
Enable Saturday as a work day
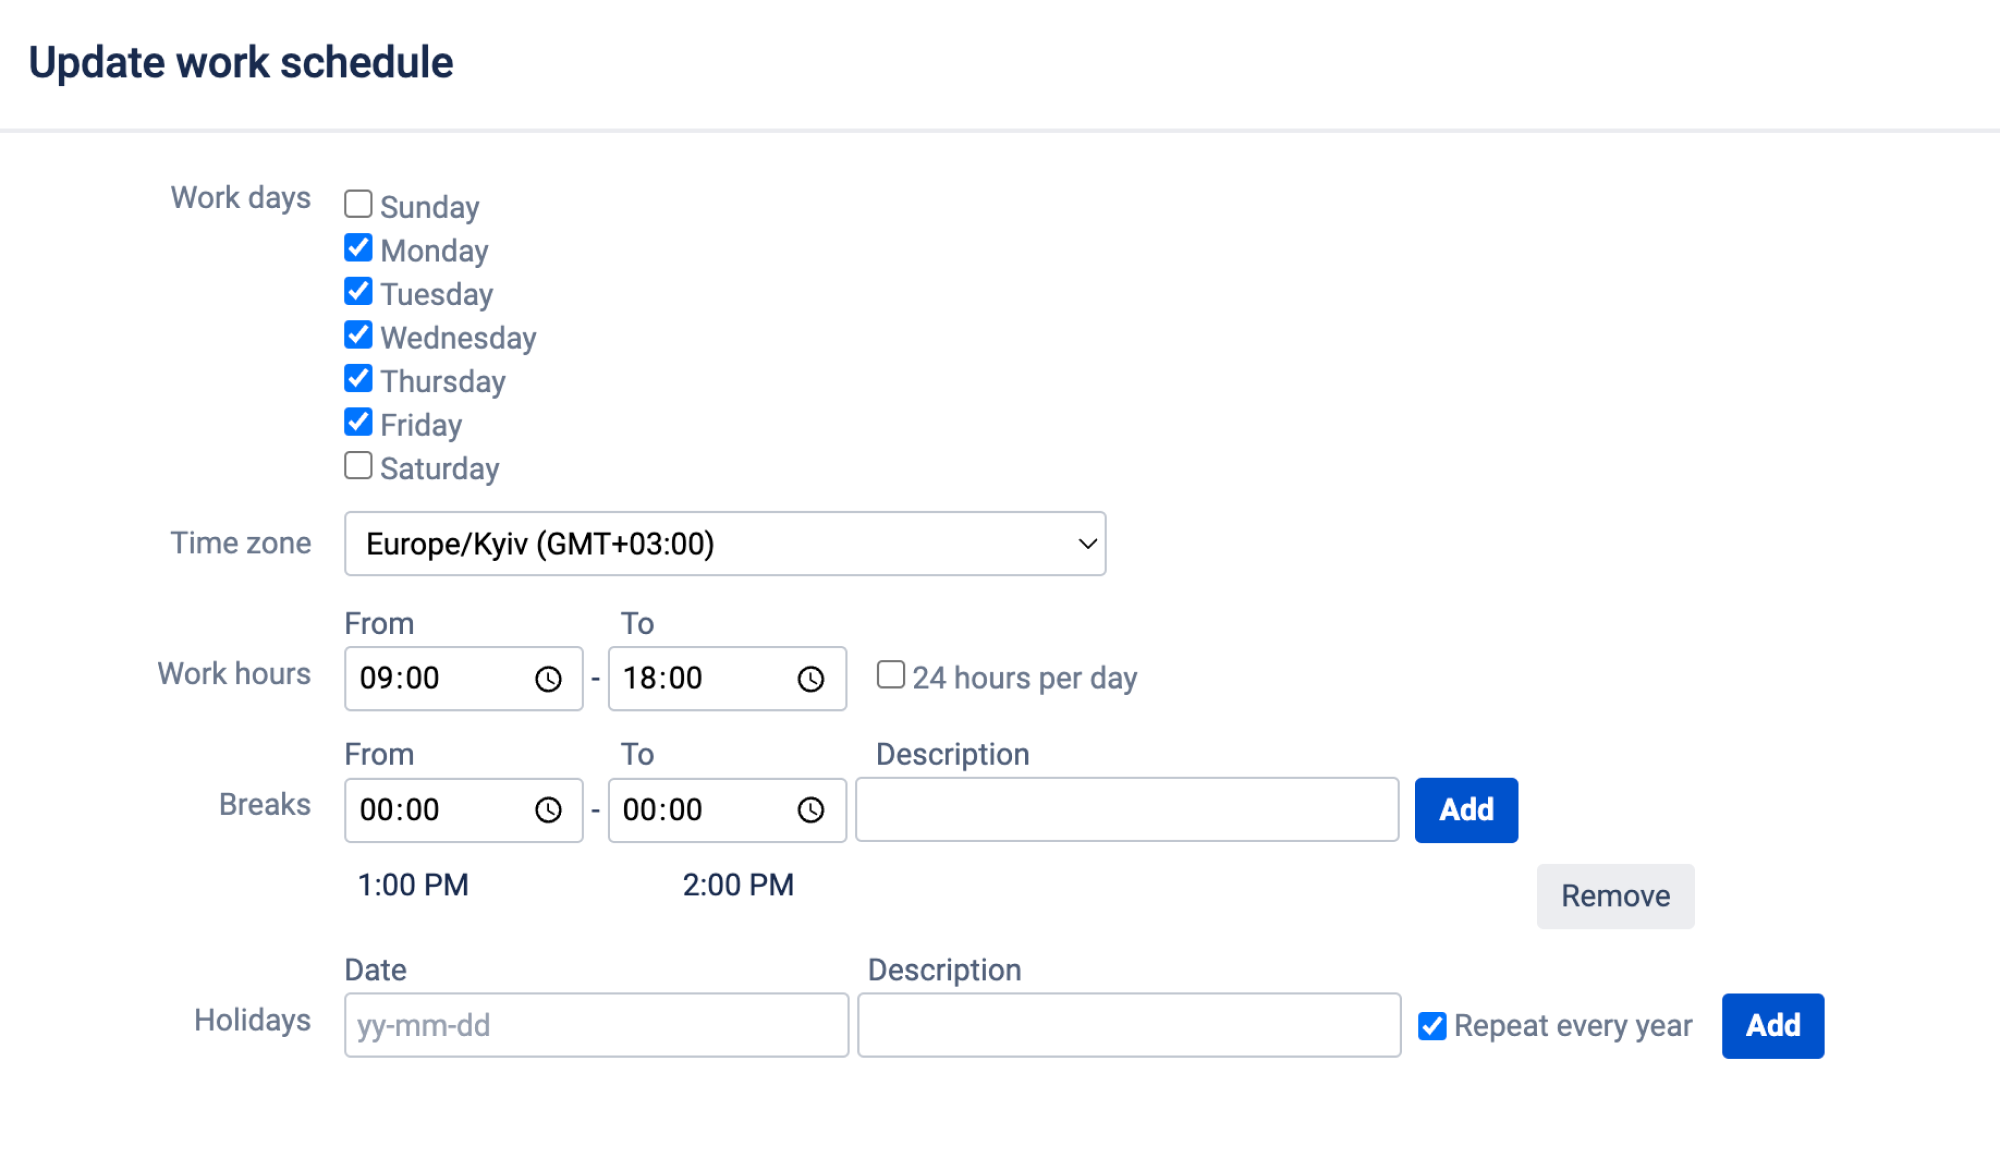[x=357, y=465]
